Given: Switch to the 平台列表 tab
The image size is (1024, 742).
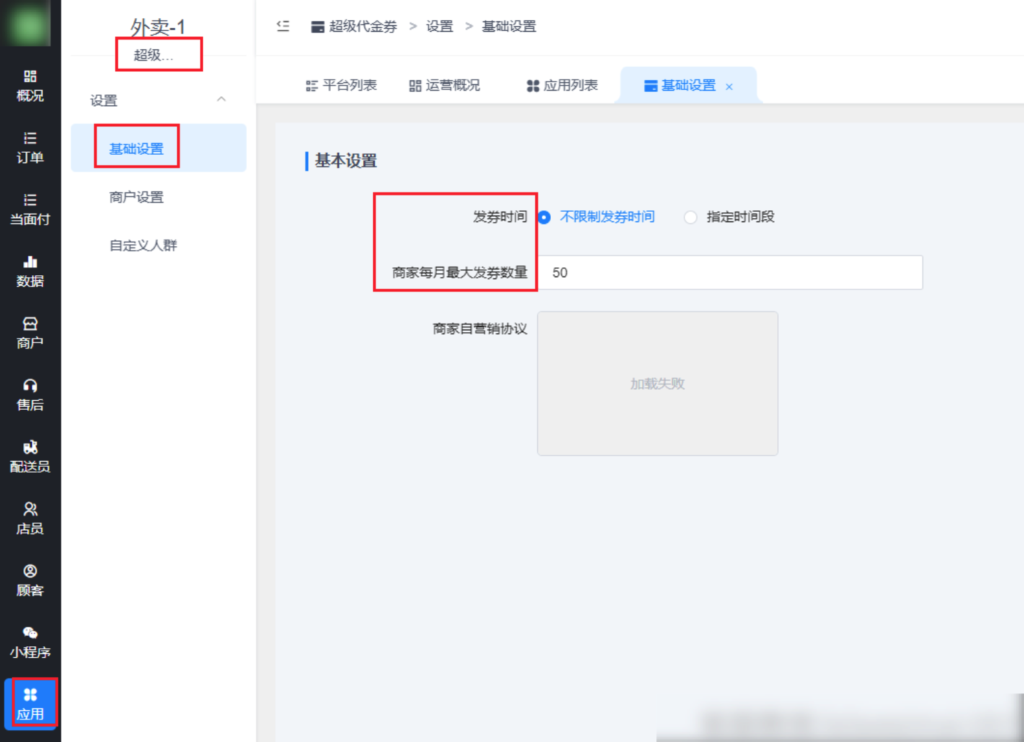Looking at the screenshot, I should tap(341, 85).
